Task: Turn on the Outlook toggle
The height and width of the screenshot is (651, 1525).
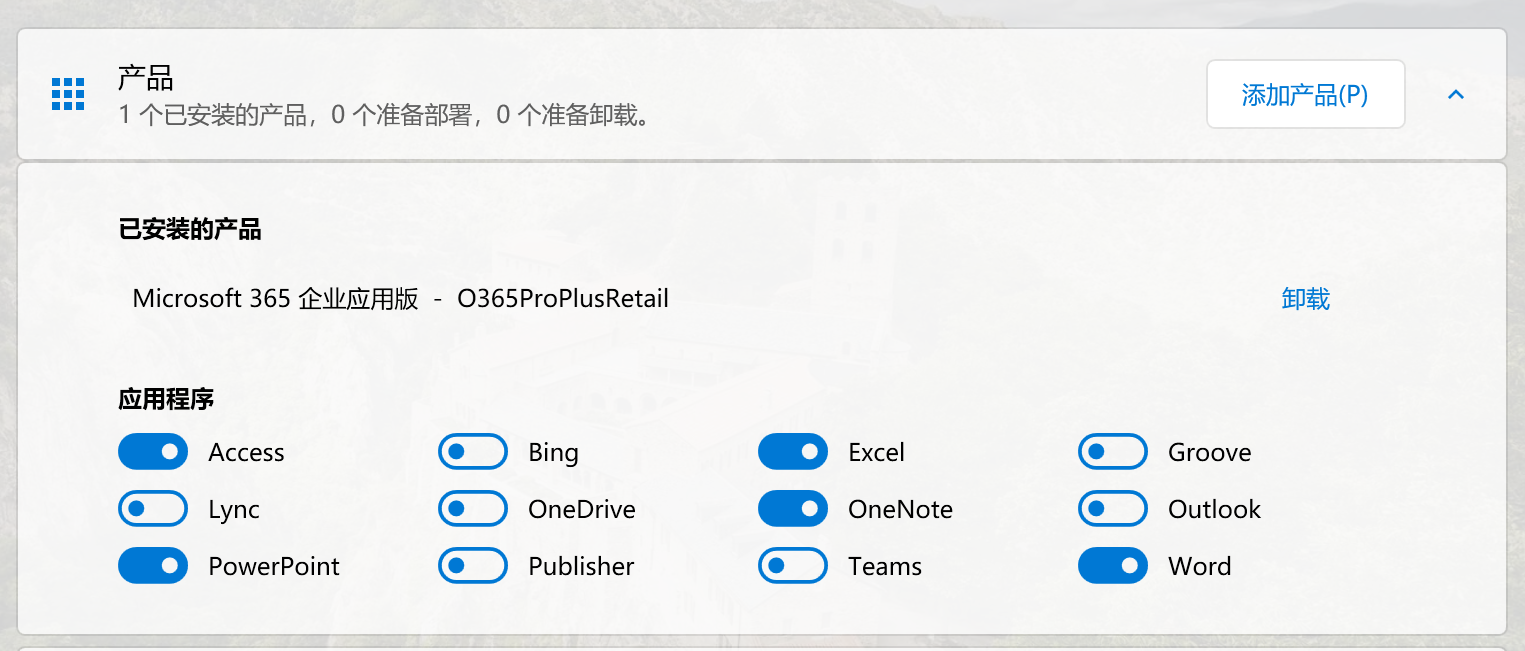Action: (1113, 509)
